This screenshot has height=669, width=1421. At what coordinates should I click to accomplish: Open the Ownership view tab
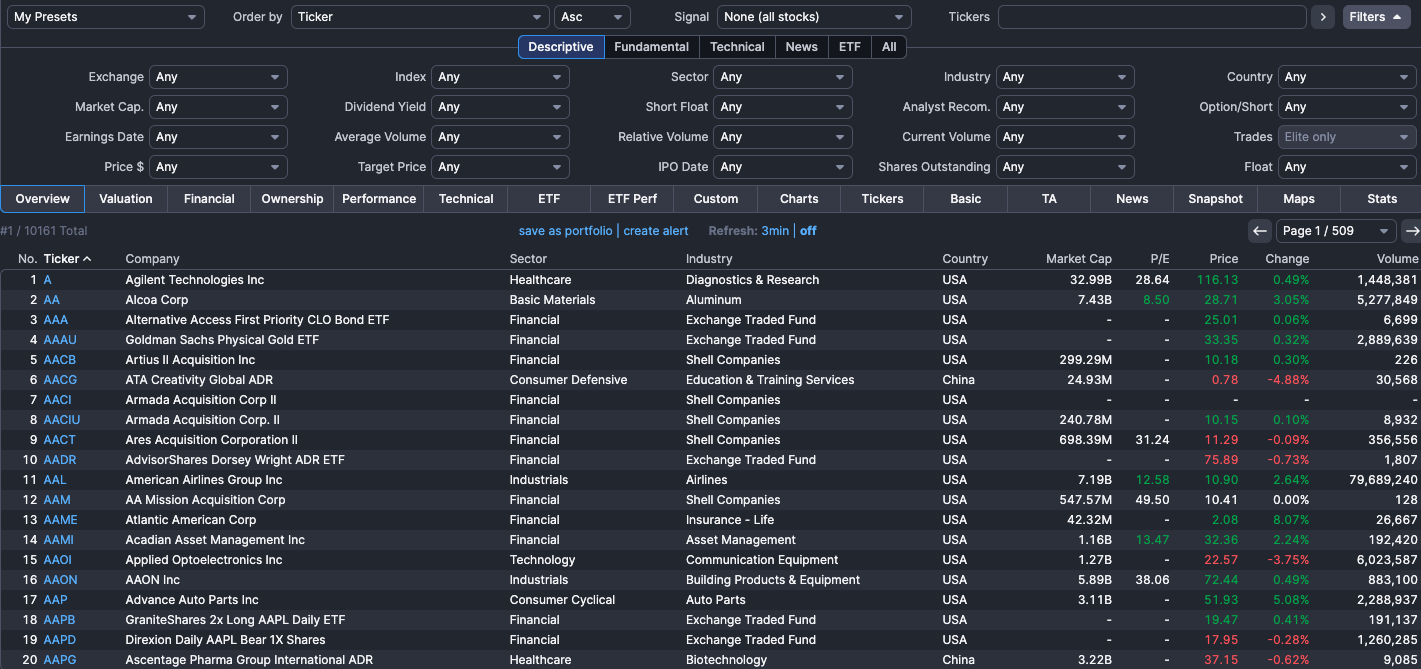click(292, 199)
